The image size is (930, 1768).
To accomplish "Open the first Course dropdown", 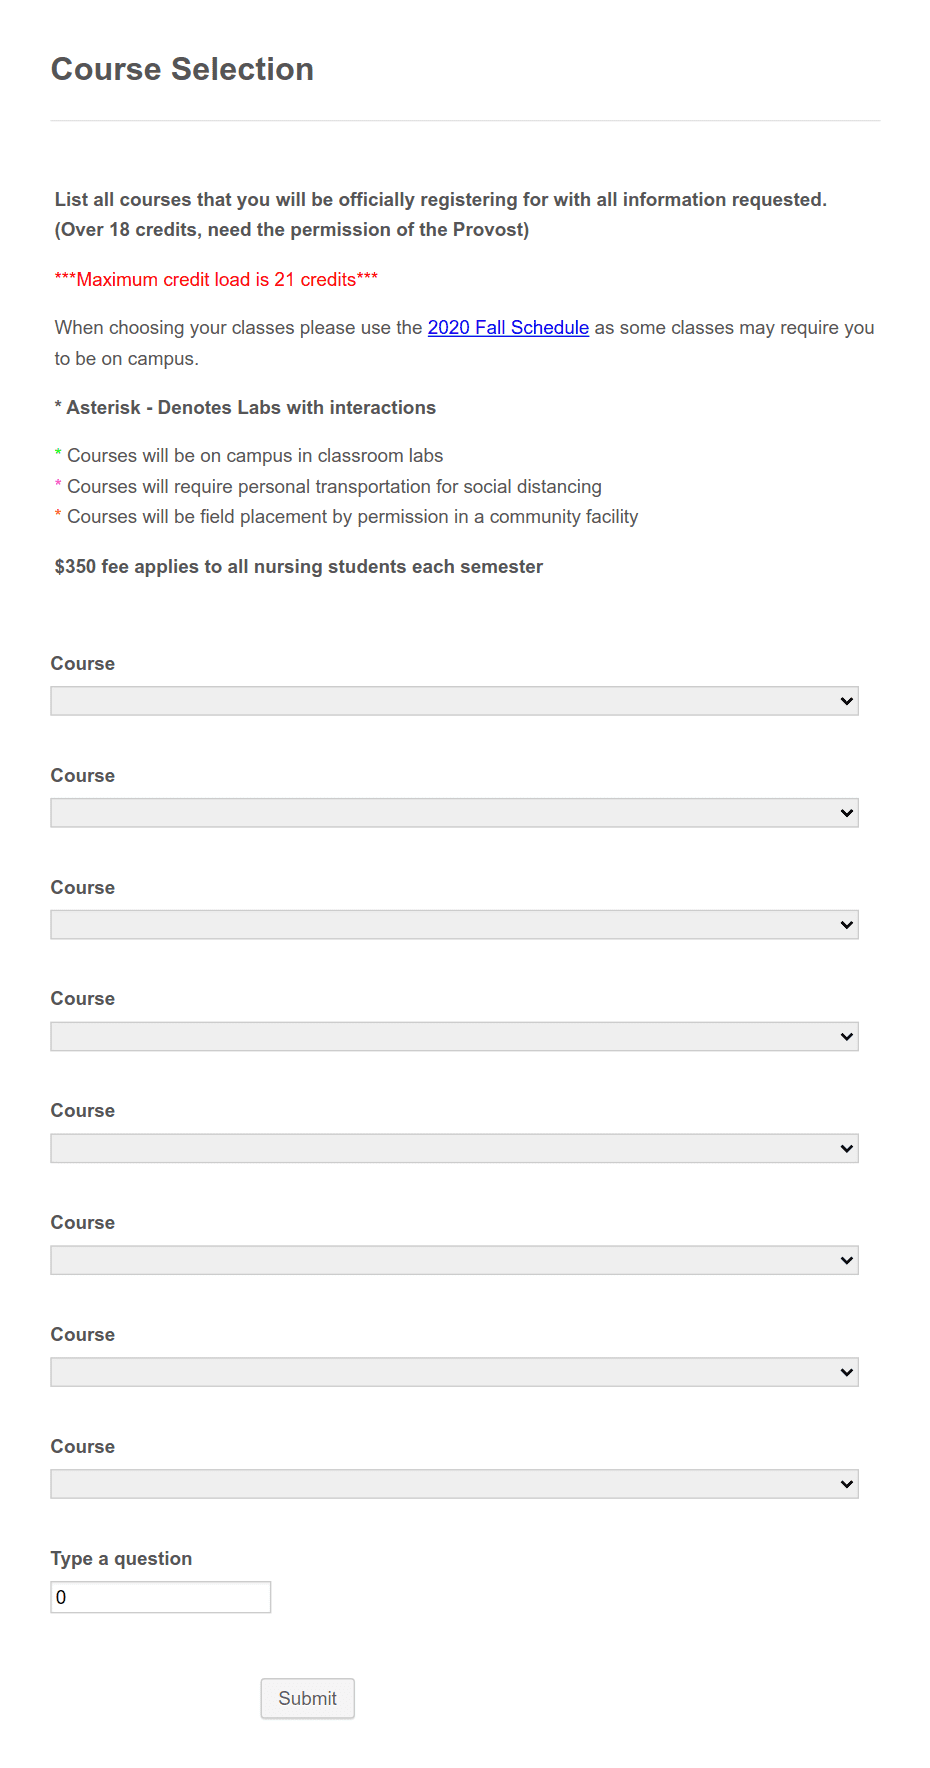I will click(x=454, y=701).
